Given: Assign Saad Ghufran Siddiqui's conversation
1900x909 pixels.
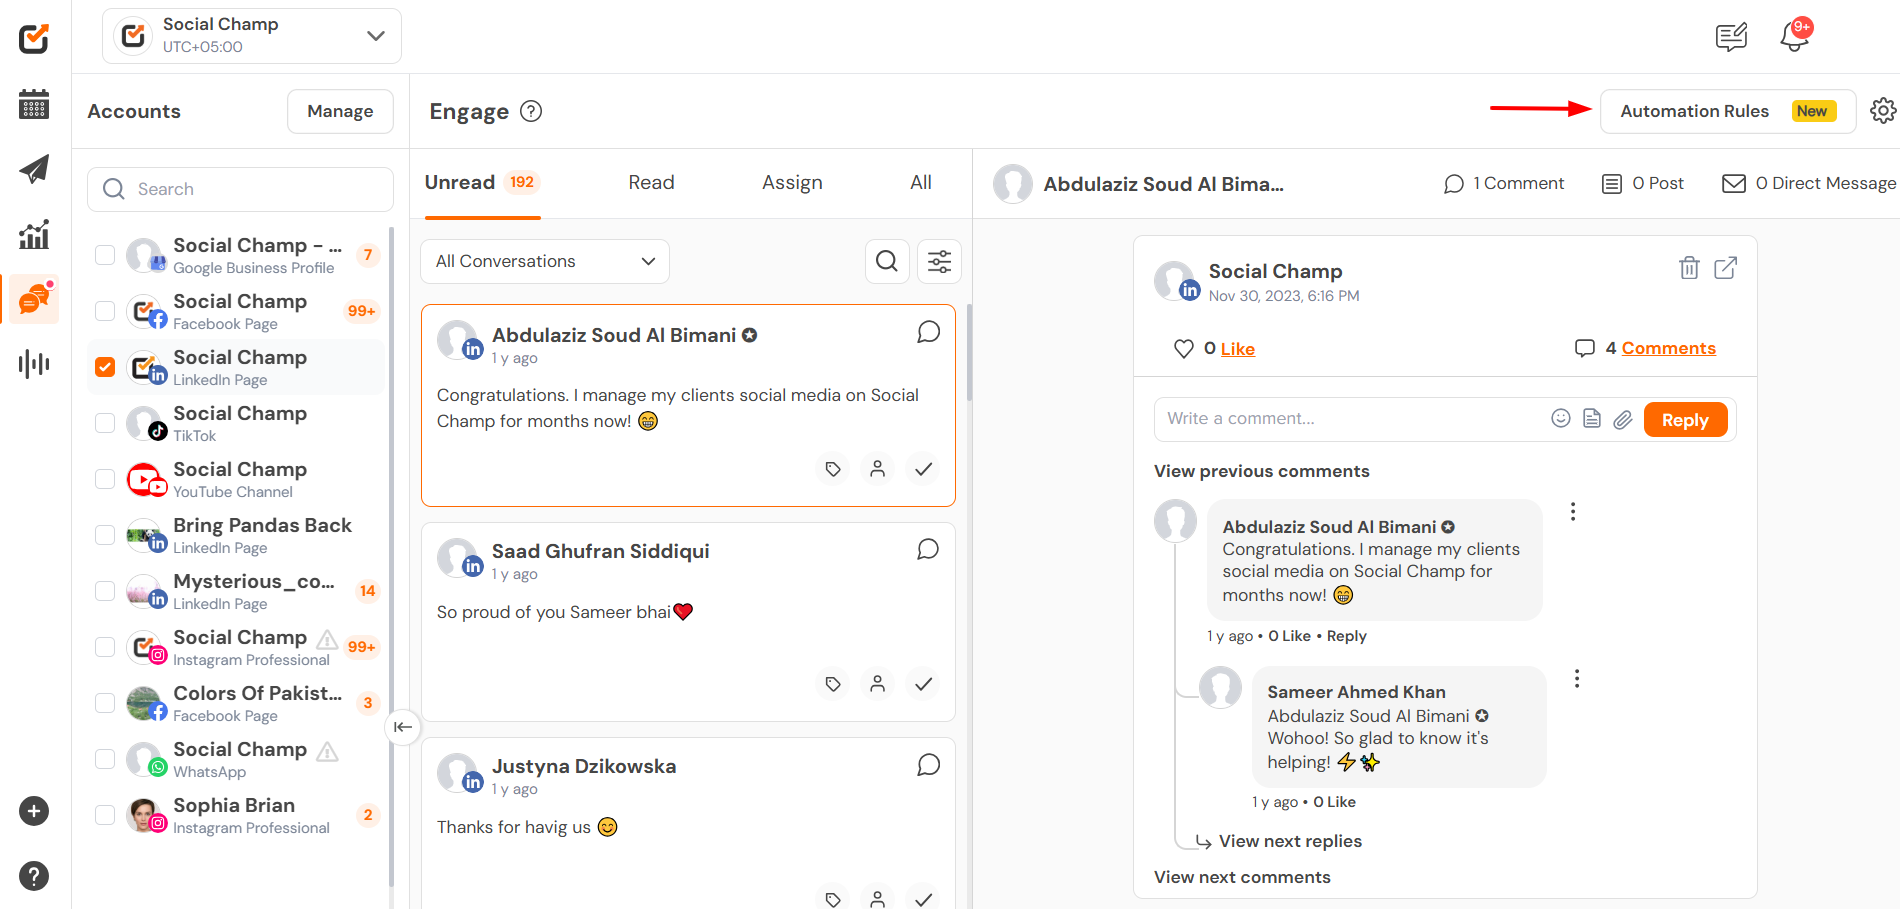Looking at the screenshot, I should [x=877, y=684].
